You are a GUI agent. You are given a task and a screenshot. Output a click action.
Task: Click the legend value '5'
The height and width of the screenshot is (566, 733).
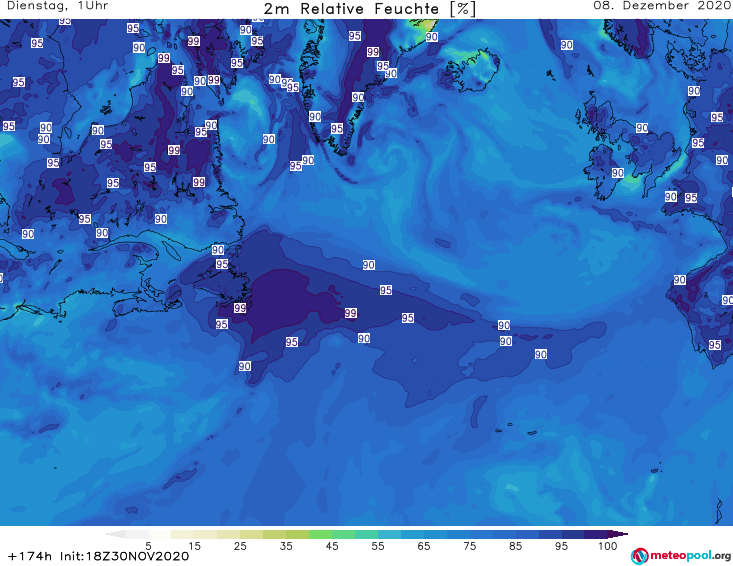pos(148,546)
